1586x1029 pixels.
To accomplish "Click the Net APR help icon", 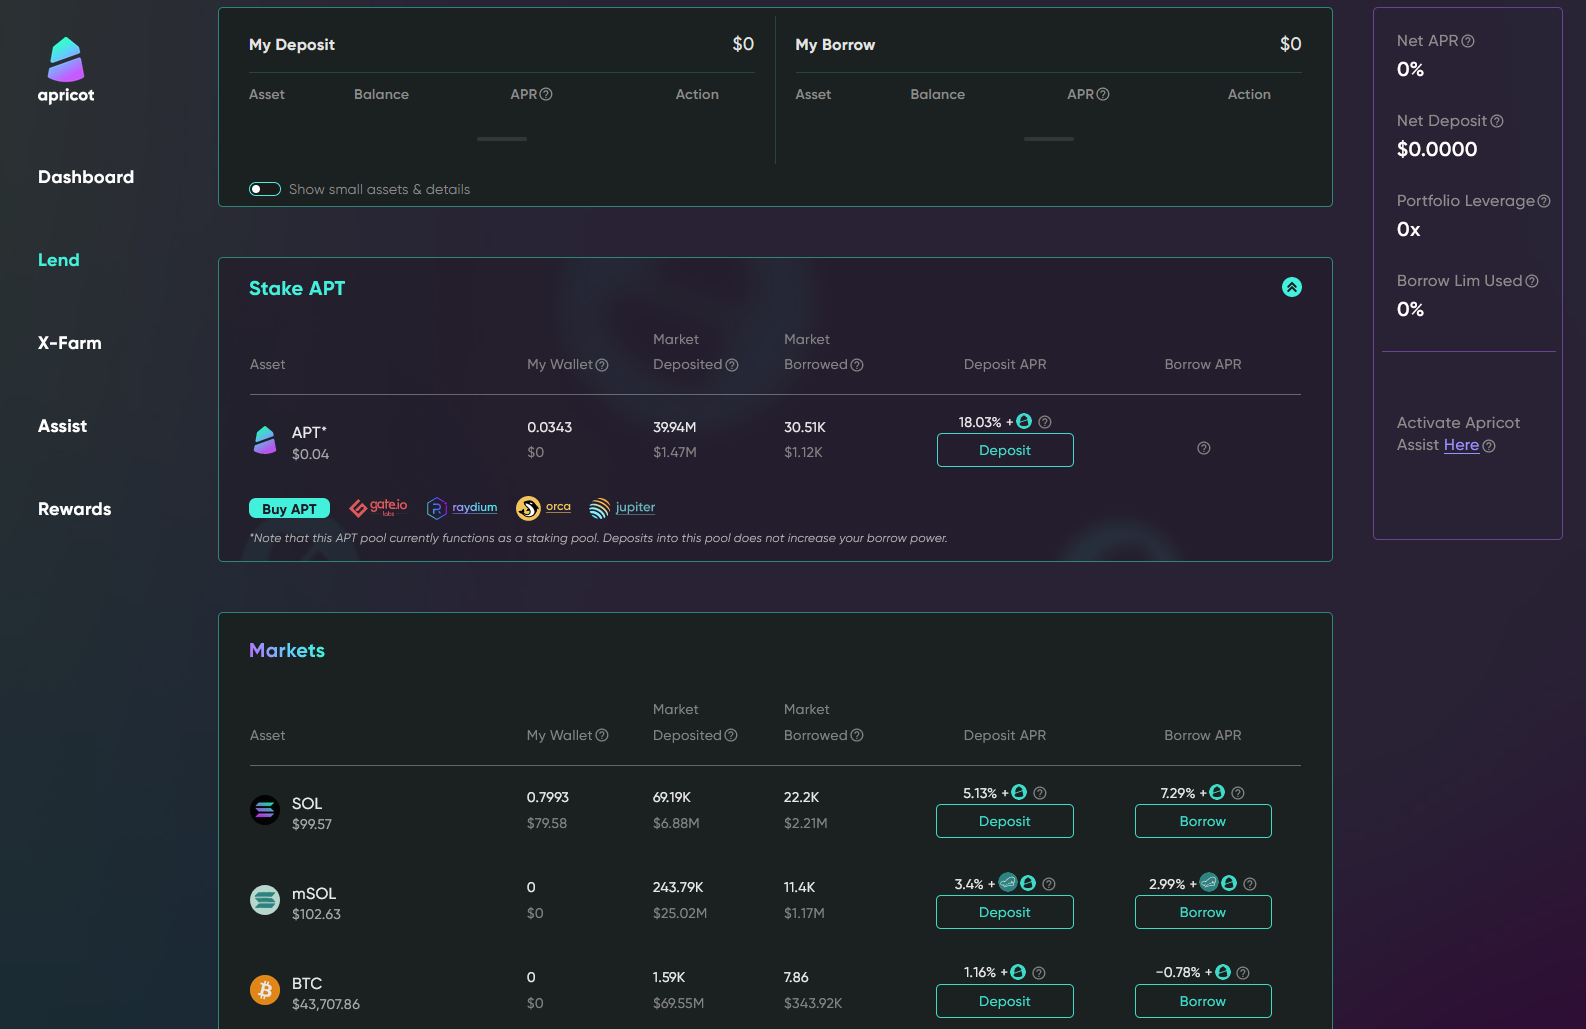I will [x=1468, y=41].
